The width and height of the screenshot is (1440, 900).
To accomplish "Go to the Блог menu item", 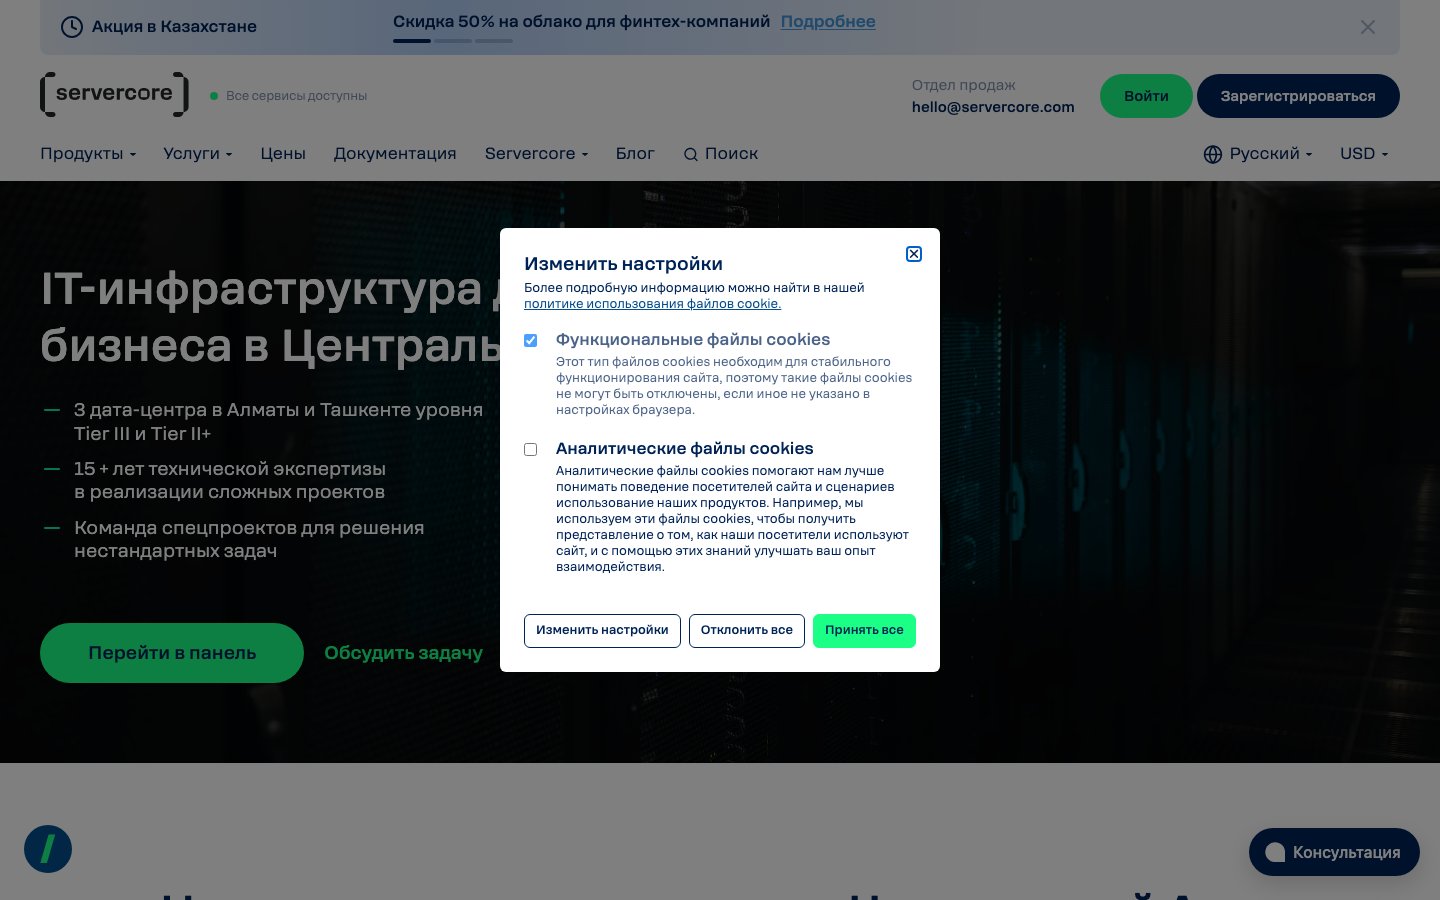I will tap(635, 154).
